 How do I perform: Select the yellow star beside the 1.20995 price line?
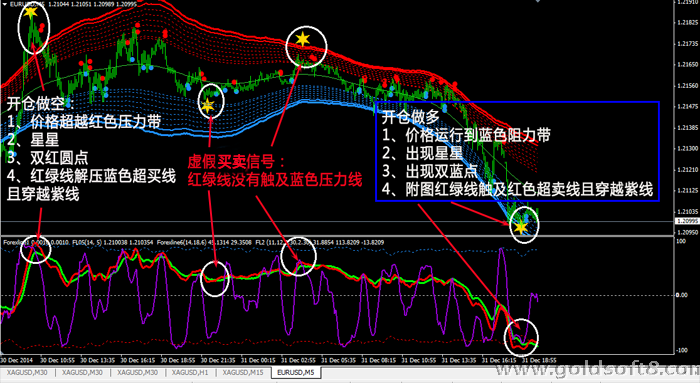pos(520,228)
